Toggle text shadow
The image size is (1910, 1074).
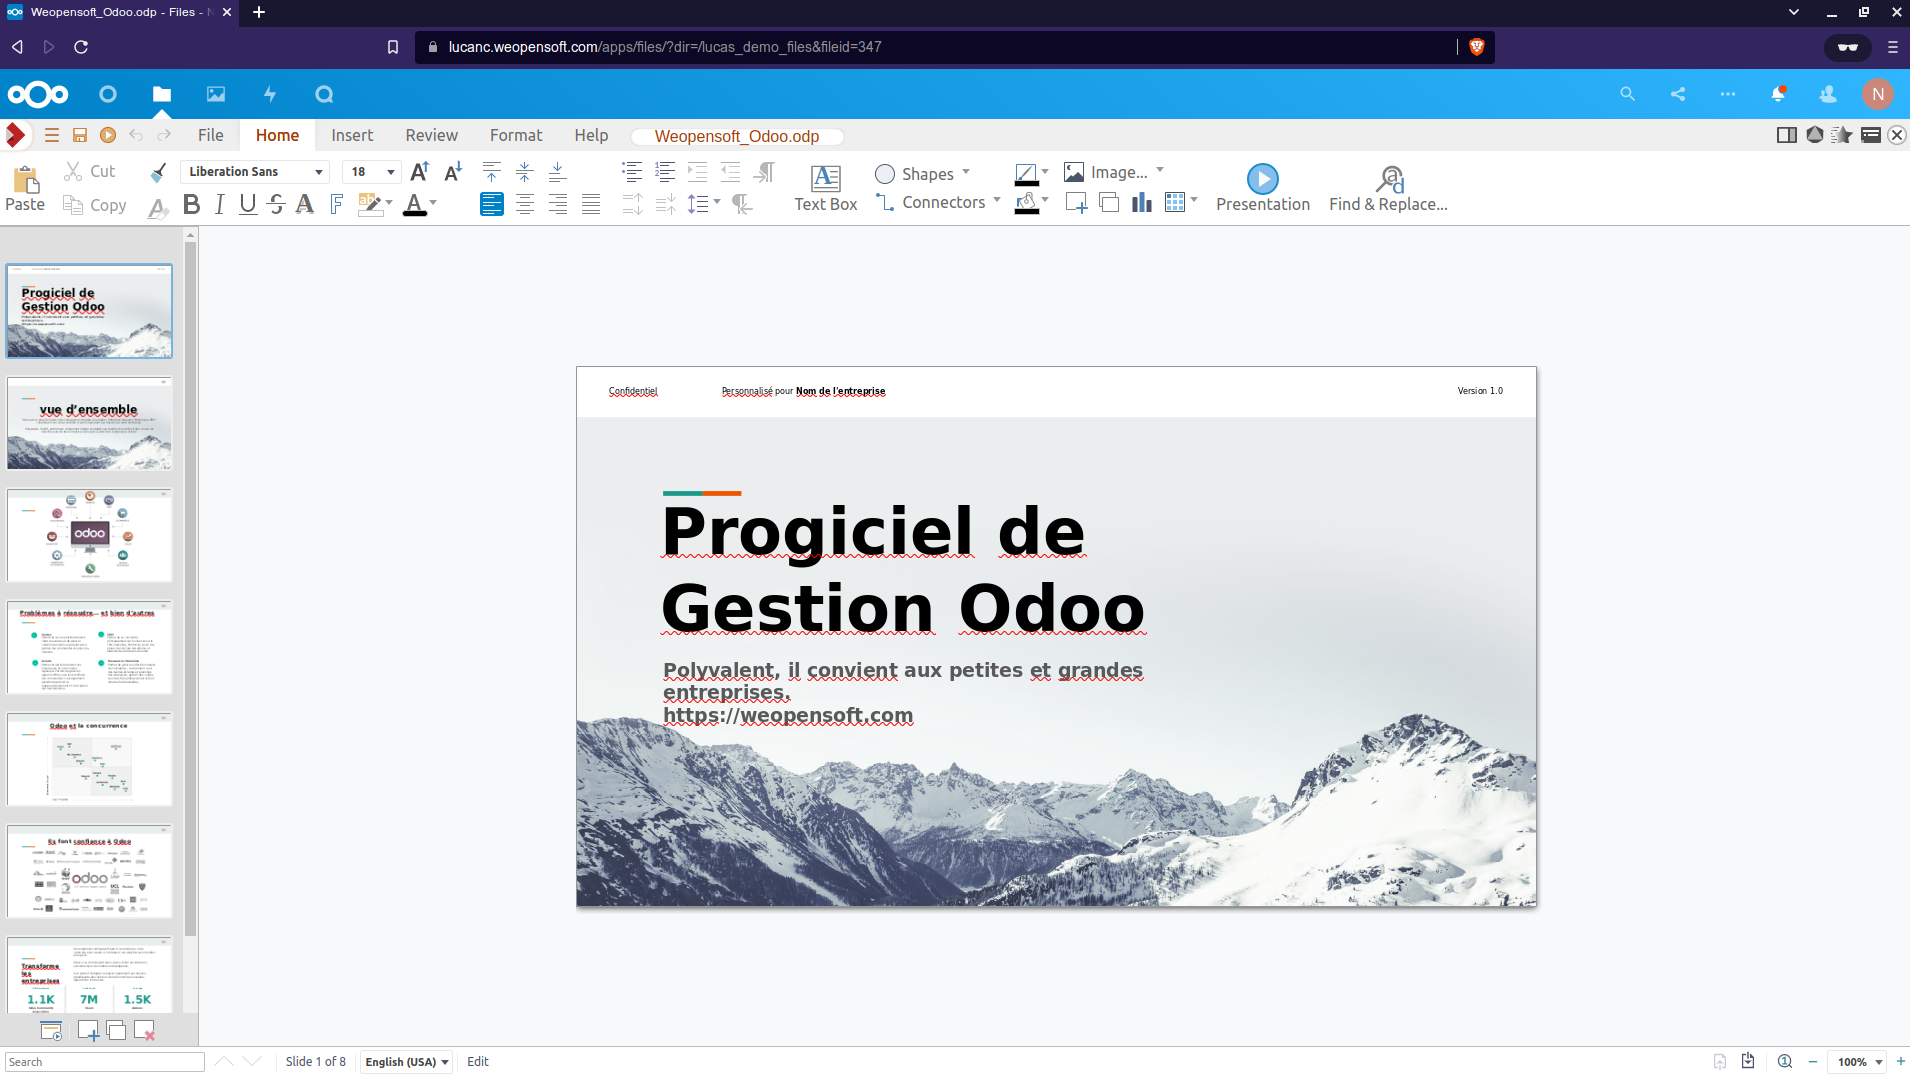click(305, 205)
